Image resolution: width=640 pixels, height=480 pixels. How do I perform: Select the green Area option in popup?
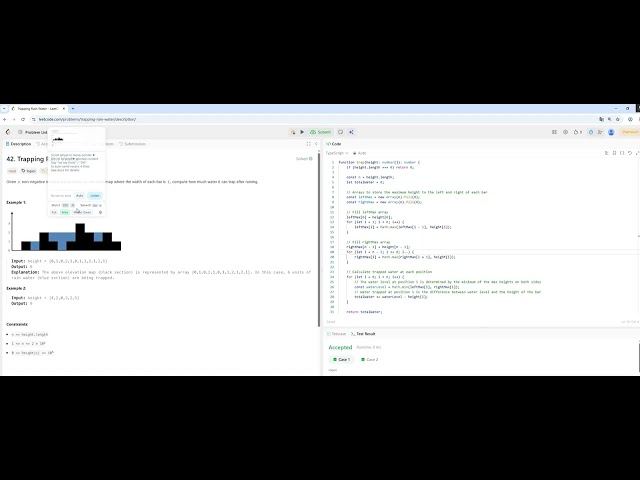pyautogui.click(x=65, y=212)
